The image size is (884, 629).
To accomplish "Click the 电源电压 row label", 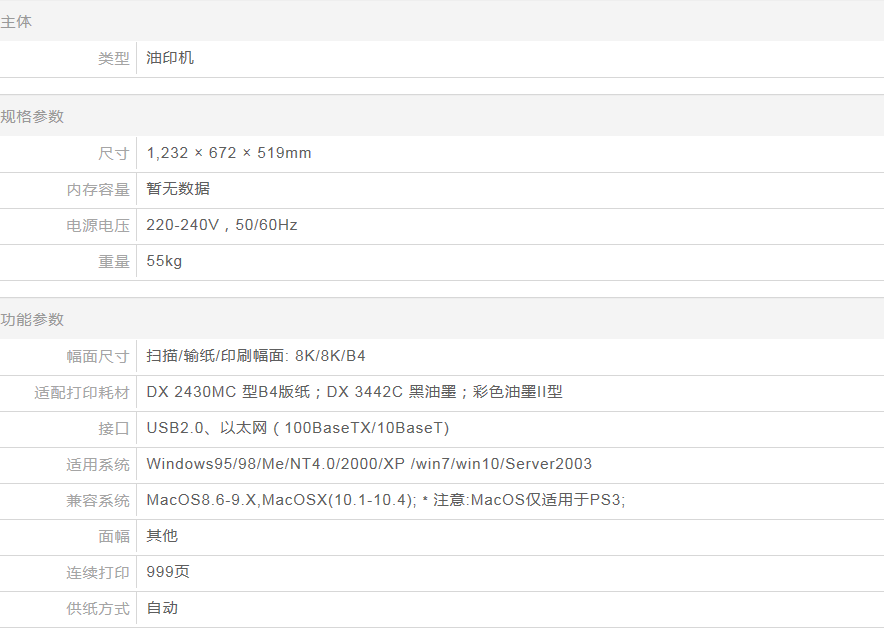I will click(x=98, y=226).
